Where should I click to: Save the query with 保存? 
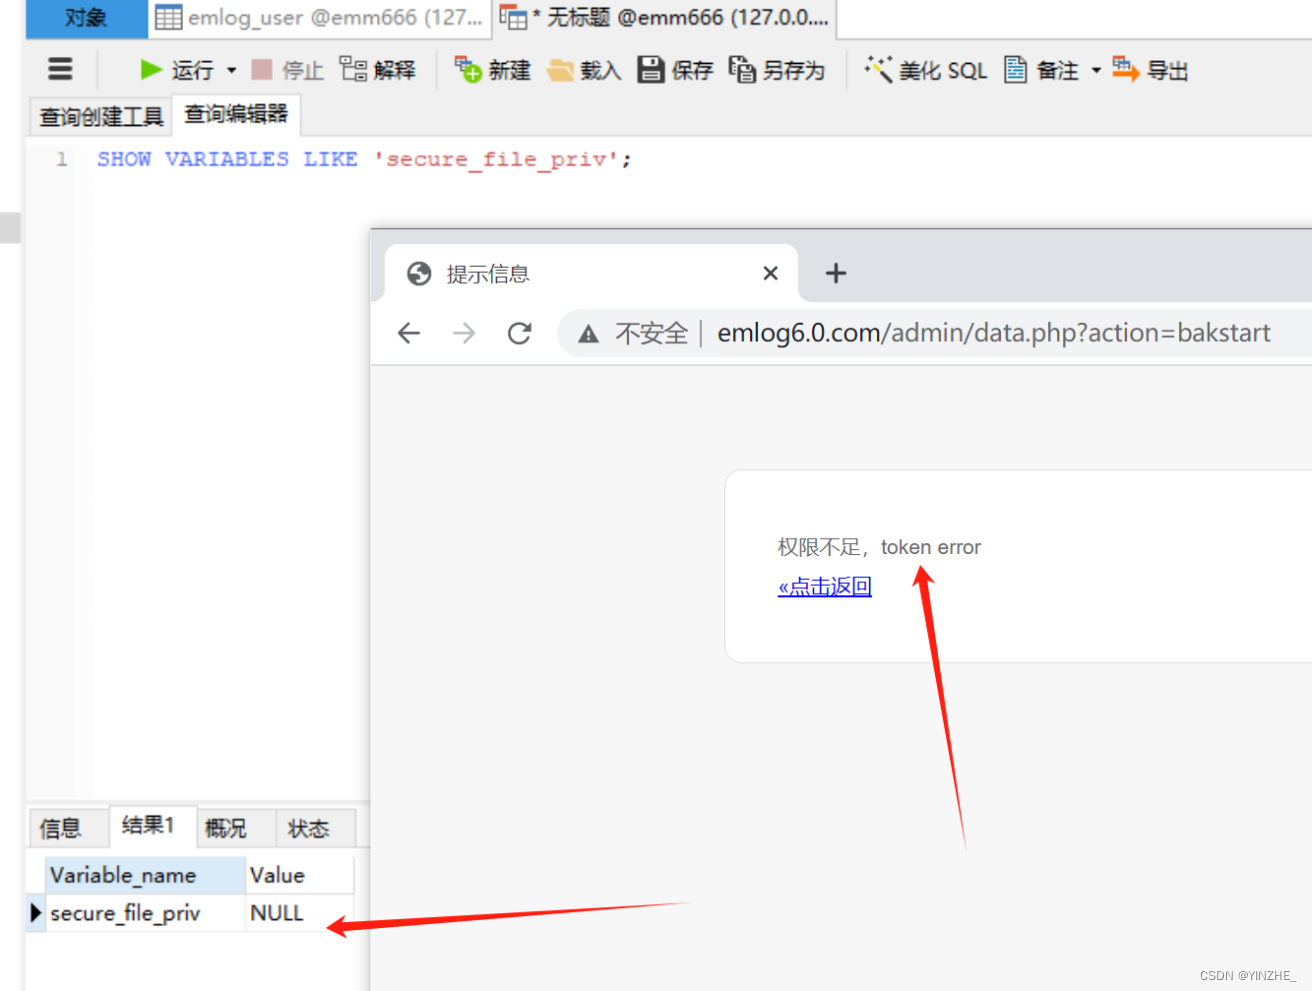pyautogui.click(x=675, y=70)
